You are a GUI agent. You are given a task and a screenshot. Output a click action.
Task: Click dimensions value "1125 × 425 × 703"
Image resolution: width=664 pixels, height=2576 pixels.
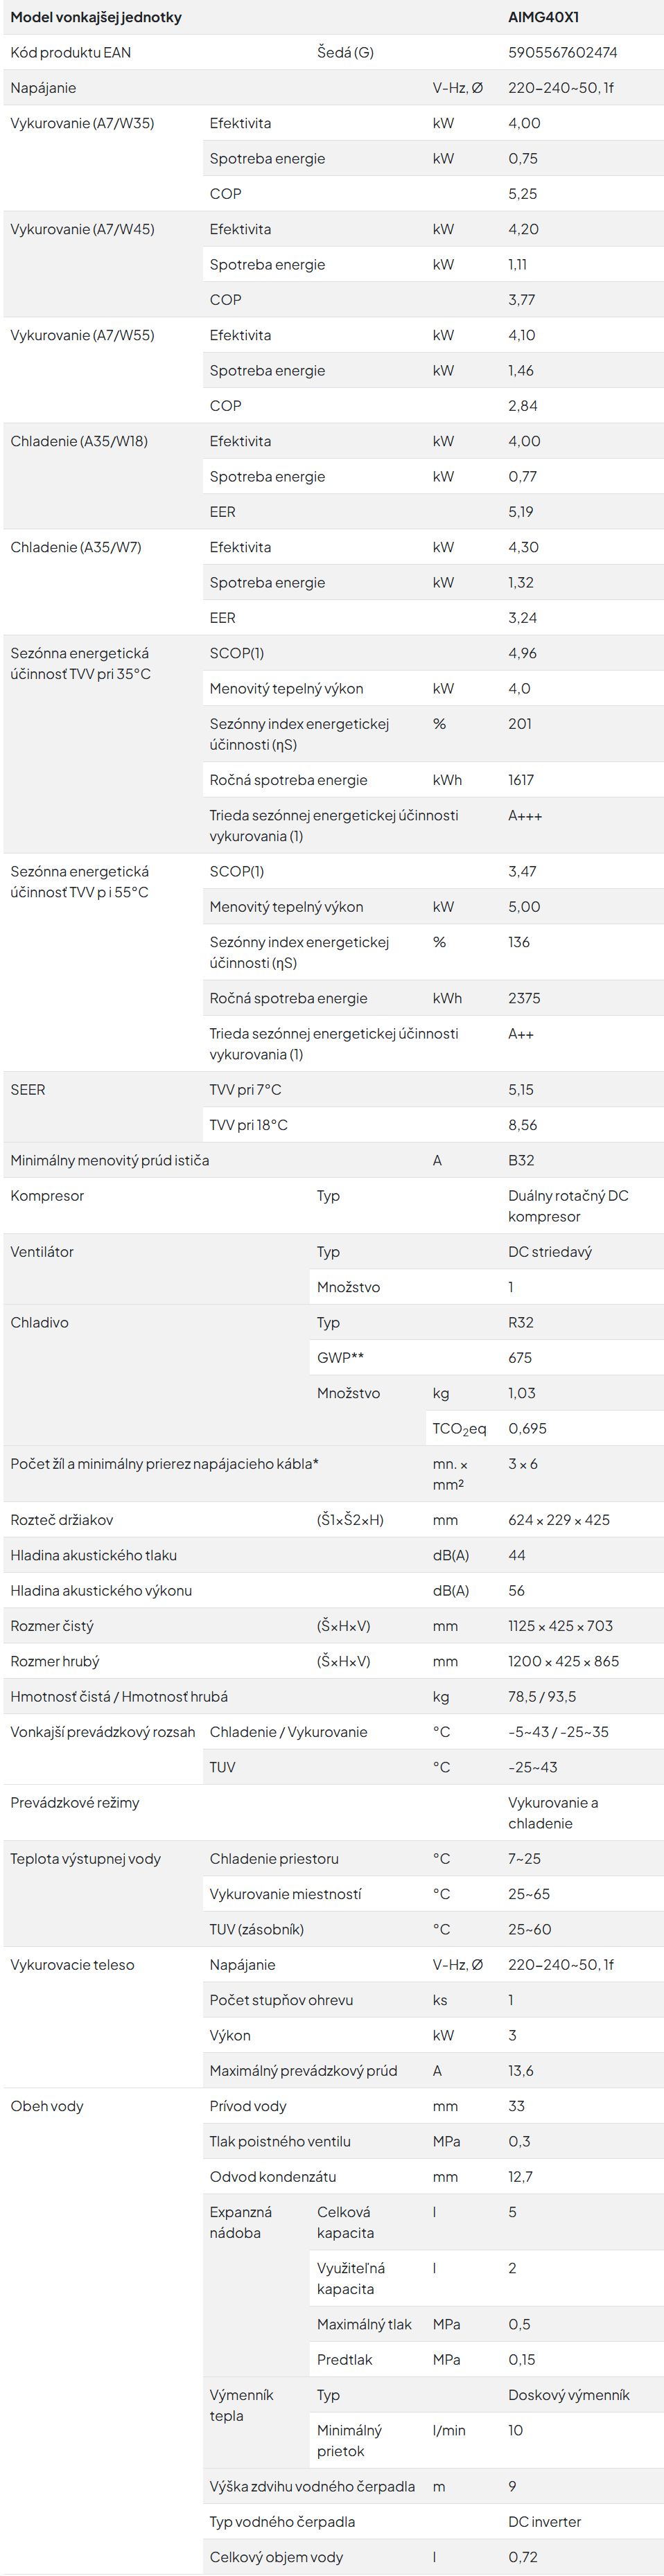[x=560, y=1626]
